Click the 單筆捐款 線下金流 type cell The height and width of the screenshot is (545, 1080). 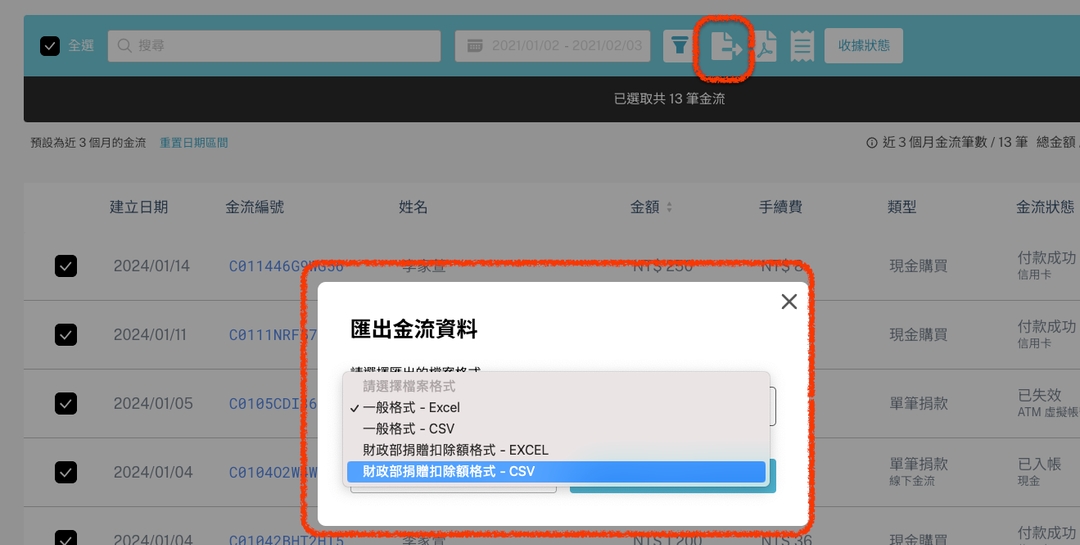[x=918, y=471]
